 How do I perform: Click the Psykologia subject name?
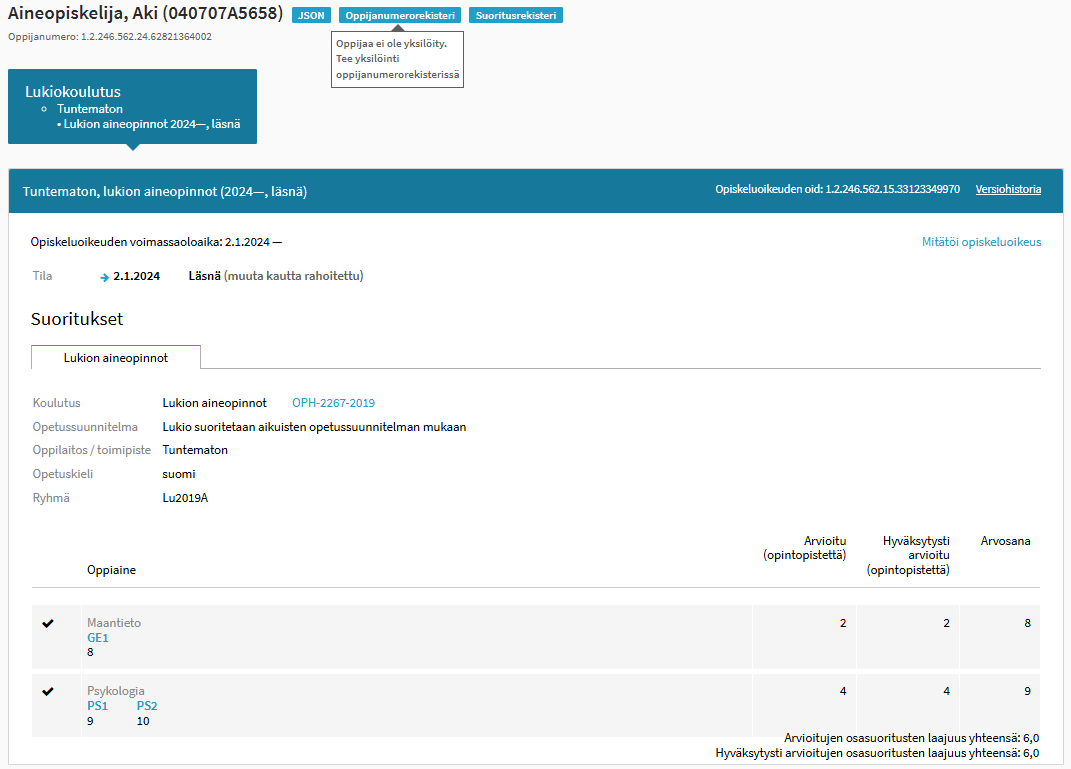pyautogui.click(x=116, y=691)
